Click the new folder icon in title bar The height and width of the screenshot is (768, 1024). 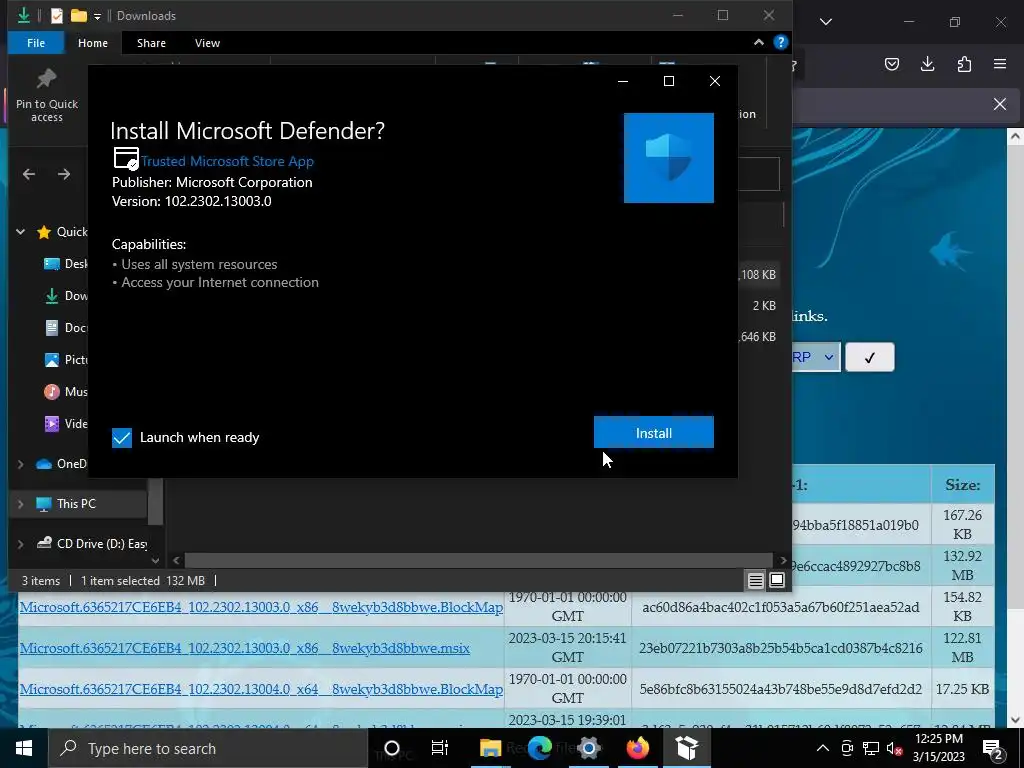coord(79,15)
